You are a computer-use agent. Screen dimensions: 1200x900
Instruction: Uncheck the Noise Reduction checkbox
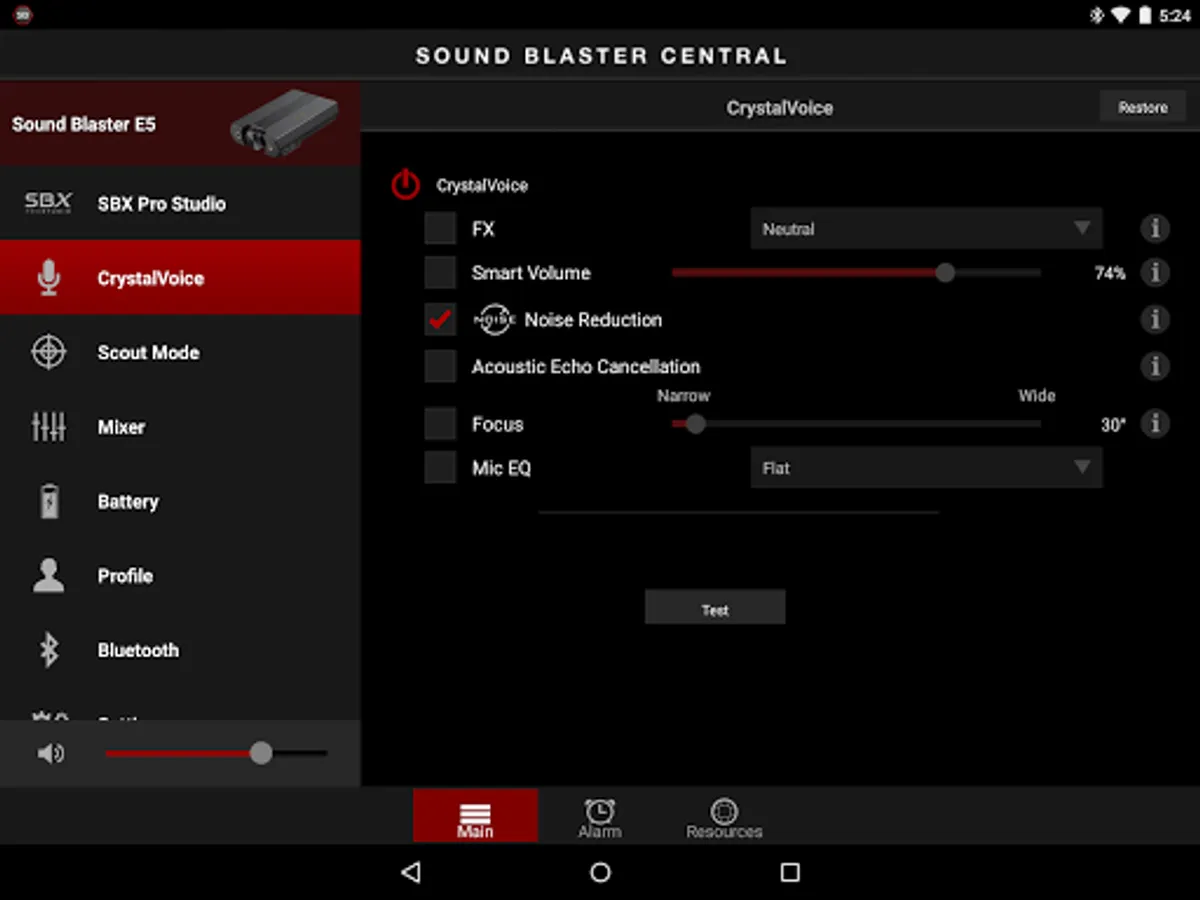pos(440,320)
